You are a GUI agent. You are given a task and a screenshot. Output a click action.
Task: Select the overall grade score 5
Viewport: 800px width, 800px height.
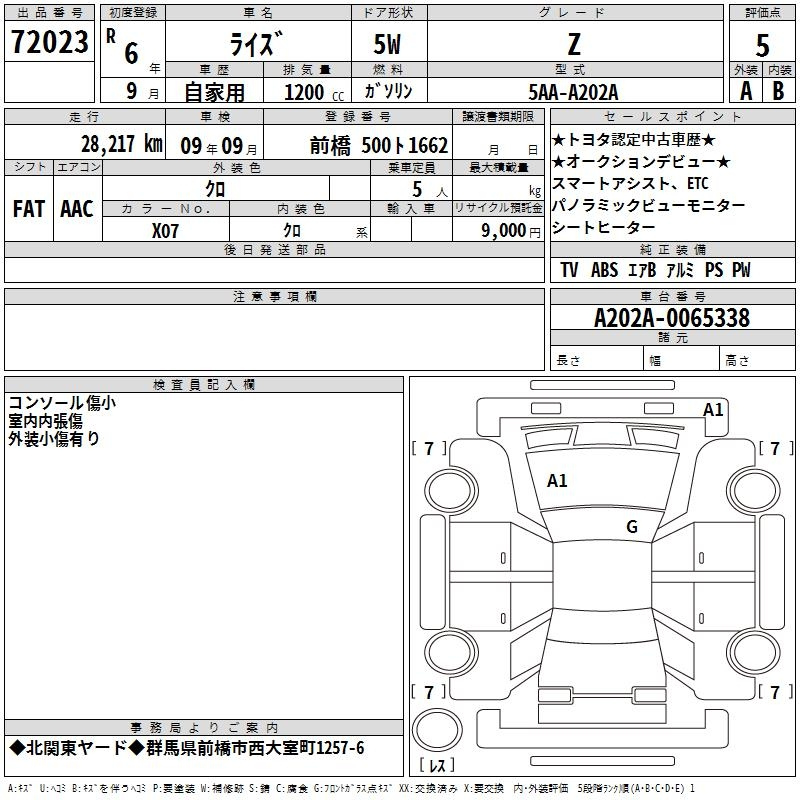pyautogui.click(x=762, y=46)
